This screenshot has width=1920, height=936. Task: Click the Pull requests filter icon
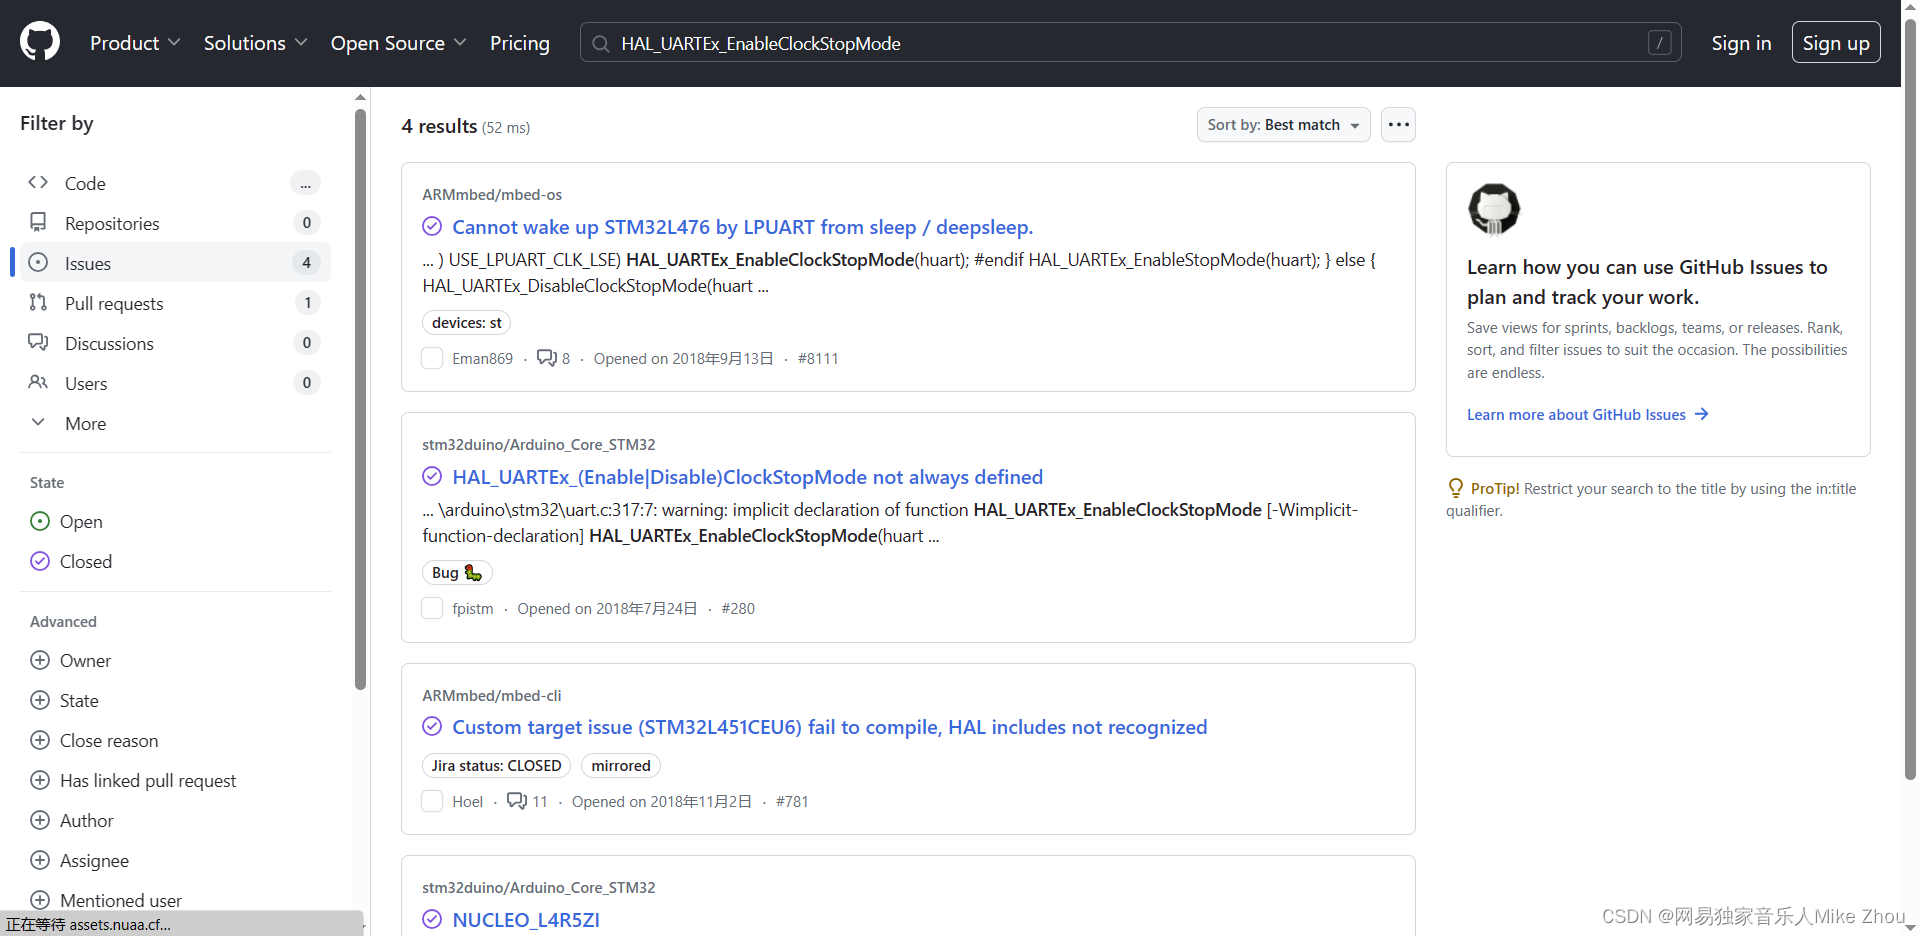pos(38,302)
